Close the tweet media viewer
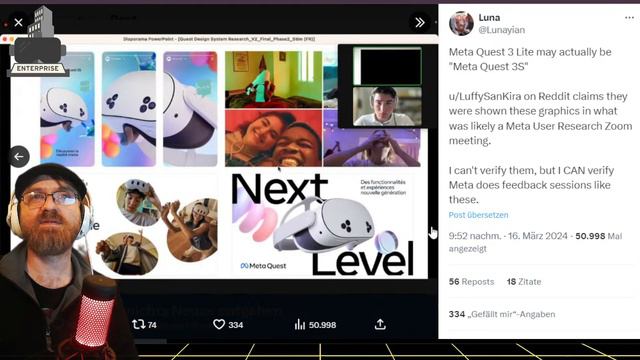The height and width of the screenshot is (360, 640). [x=18, y=22]
